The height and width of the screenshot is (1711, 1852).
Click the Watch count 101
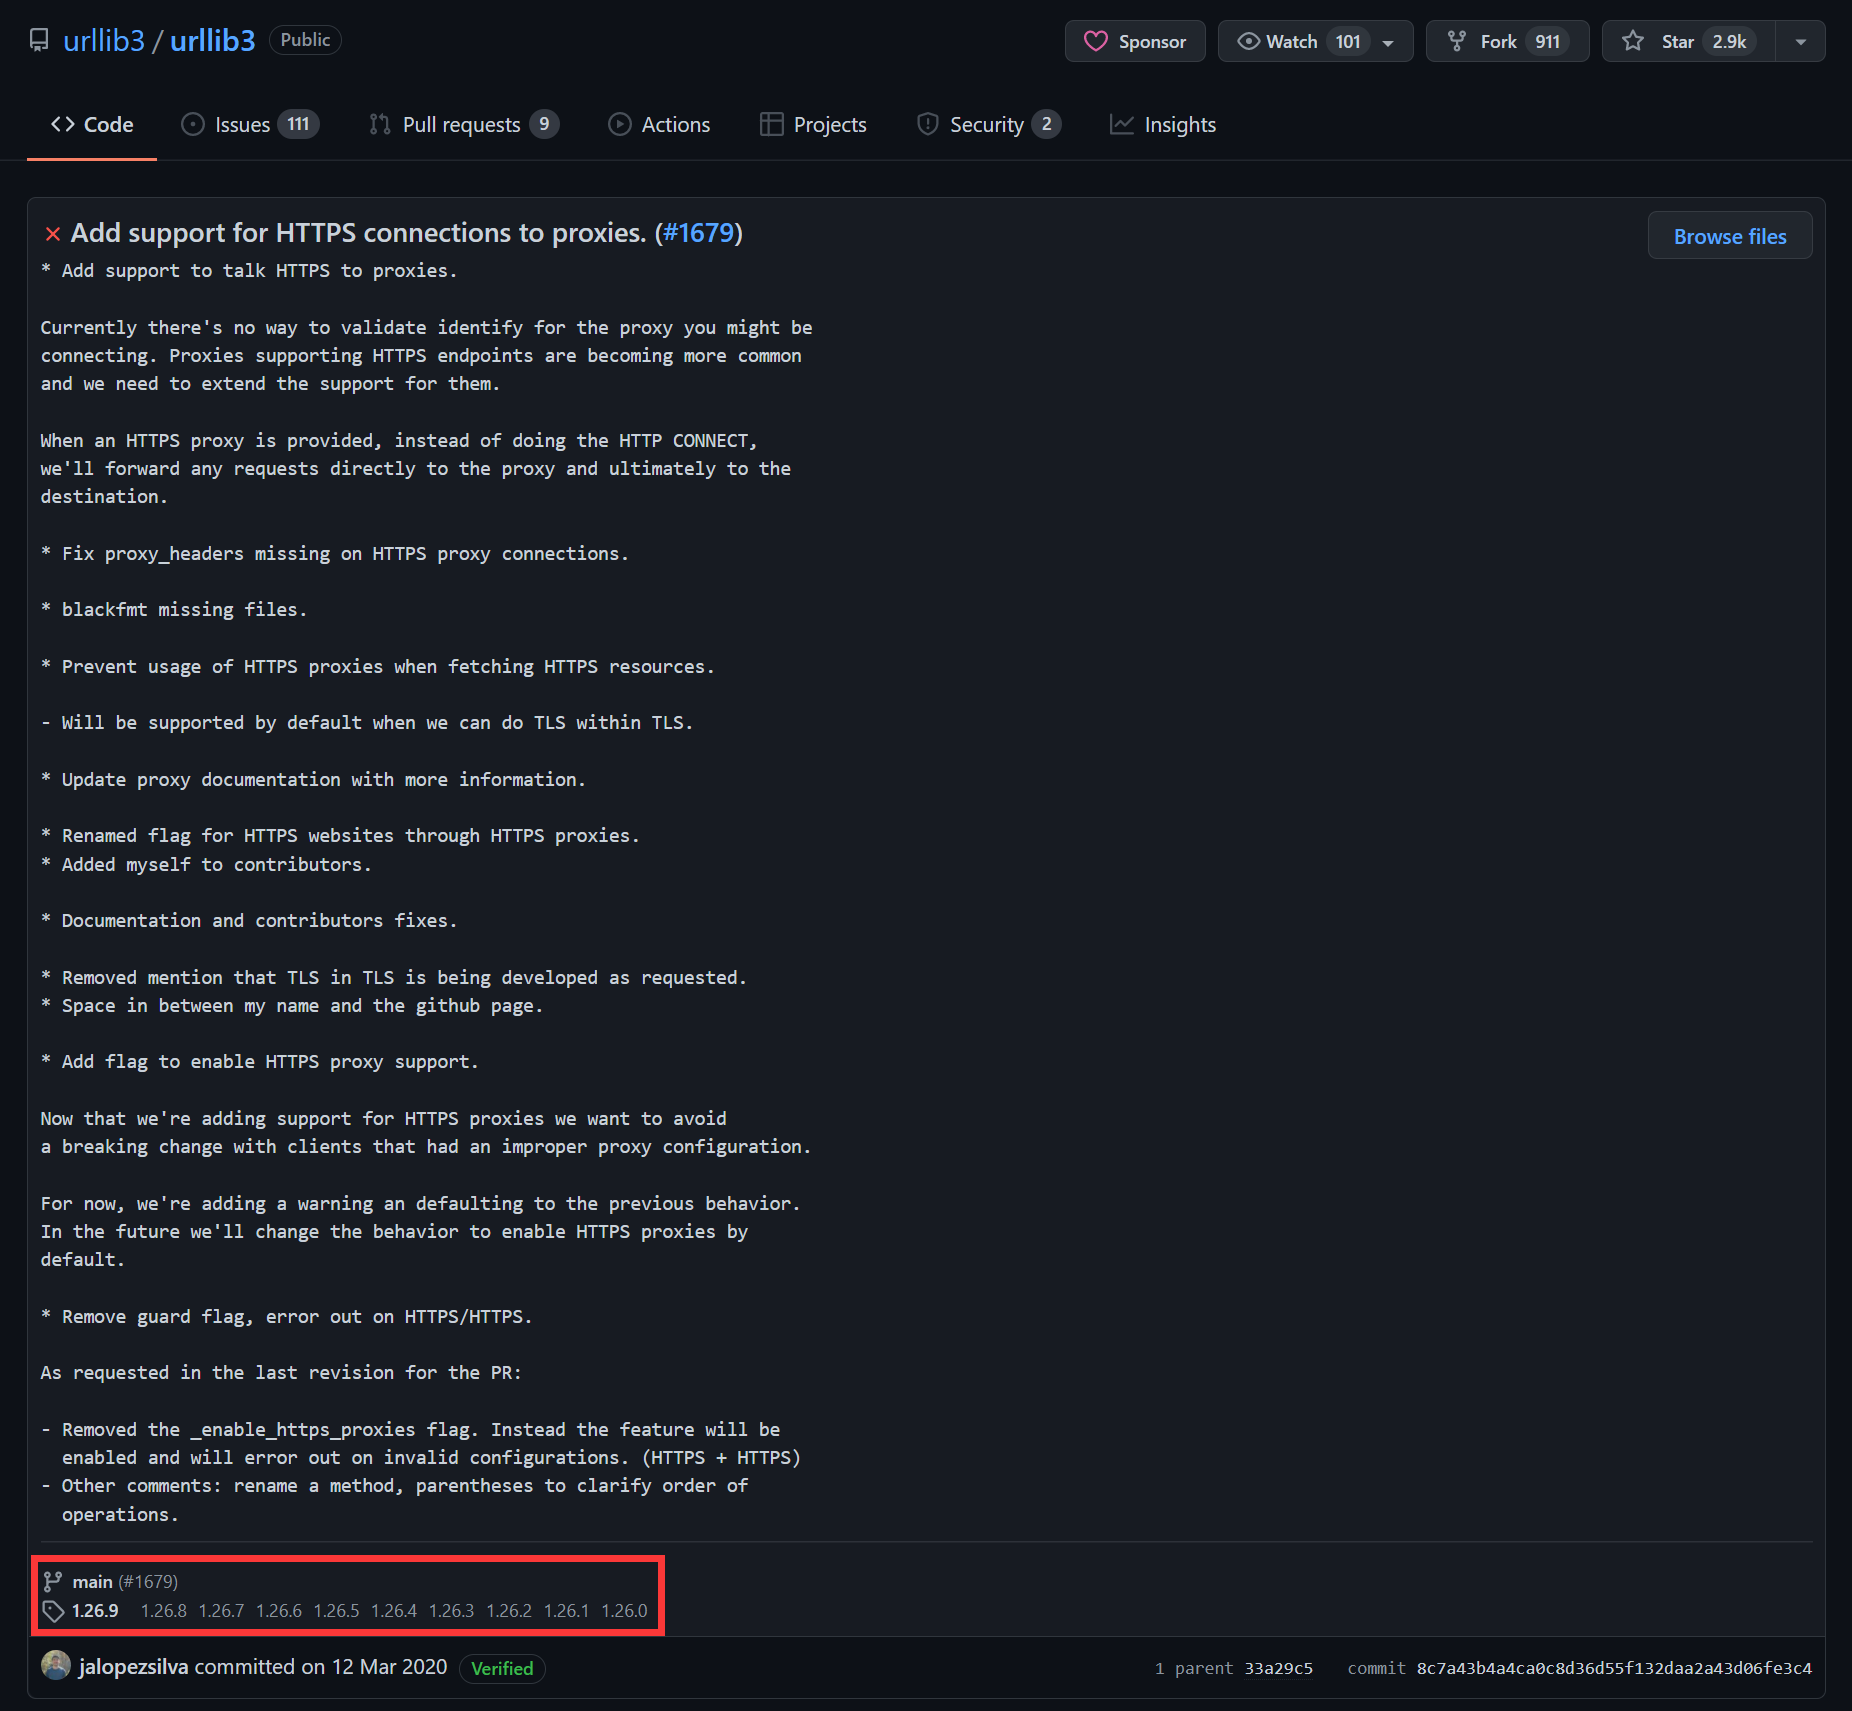point(1347,41)
